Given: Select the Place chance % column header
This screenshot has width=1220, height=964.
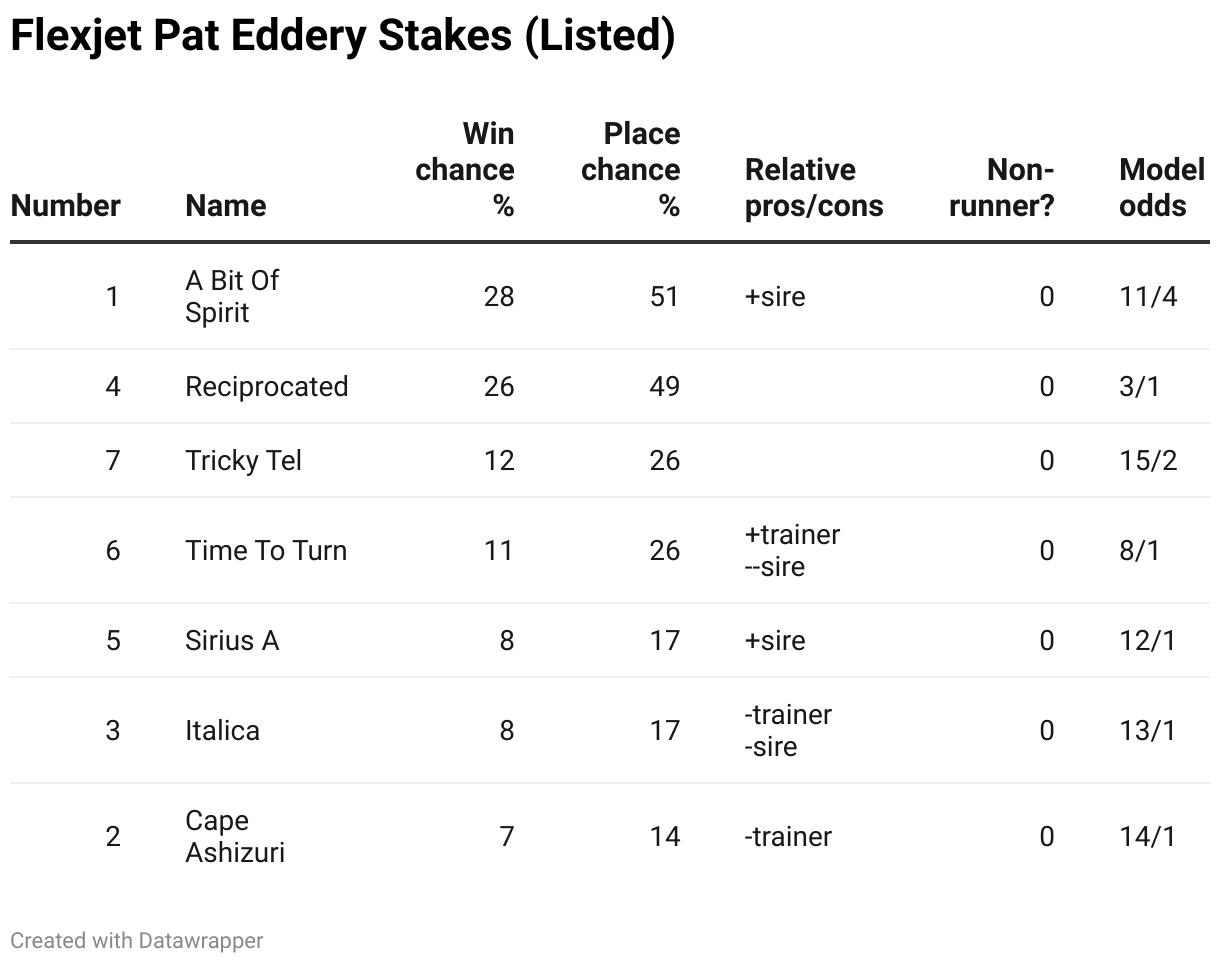Looking at the screenshot, I should (x=631, y=170).
